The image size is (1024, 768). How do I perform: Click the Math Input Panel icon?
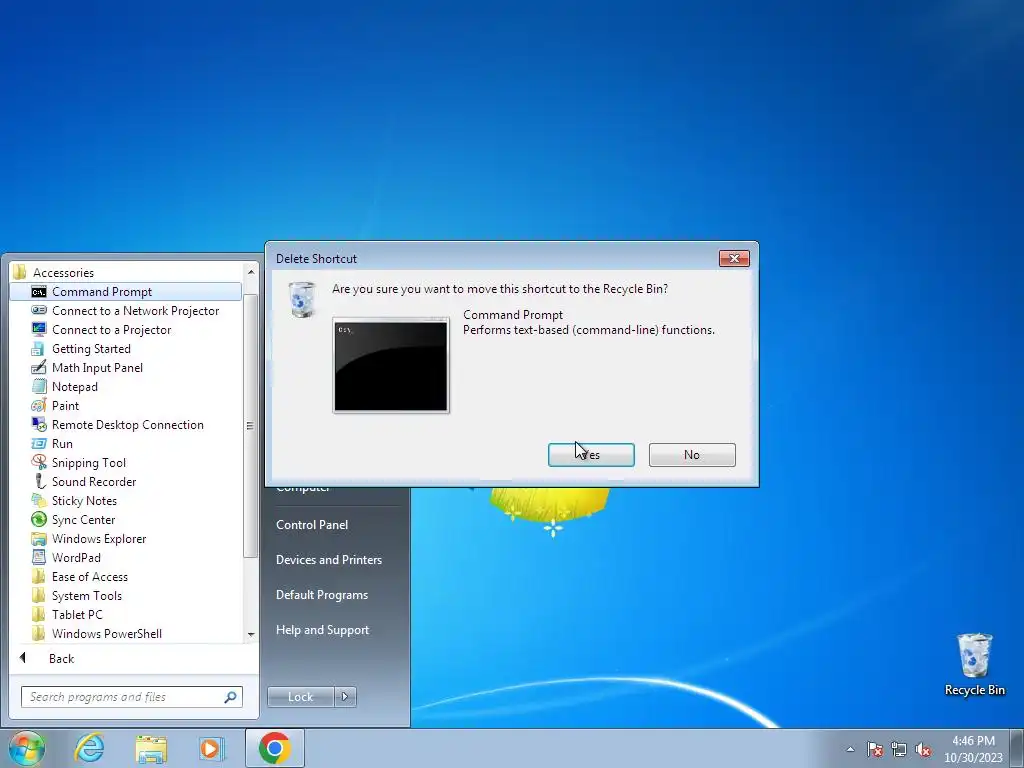39,368
